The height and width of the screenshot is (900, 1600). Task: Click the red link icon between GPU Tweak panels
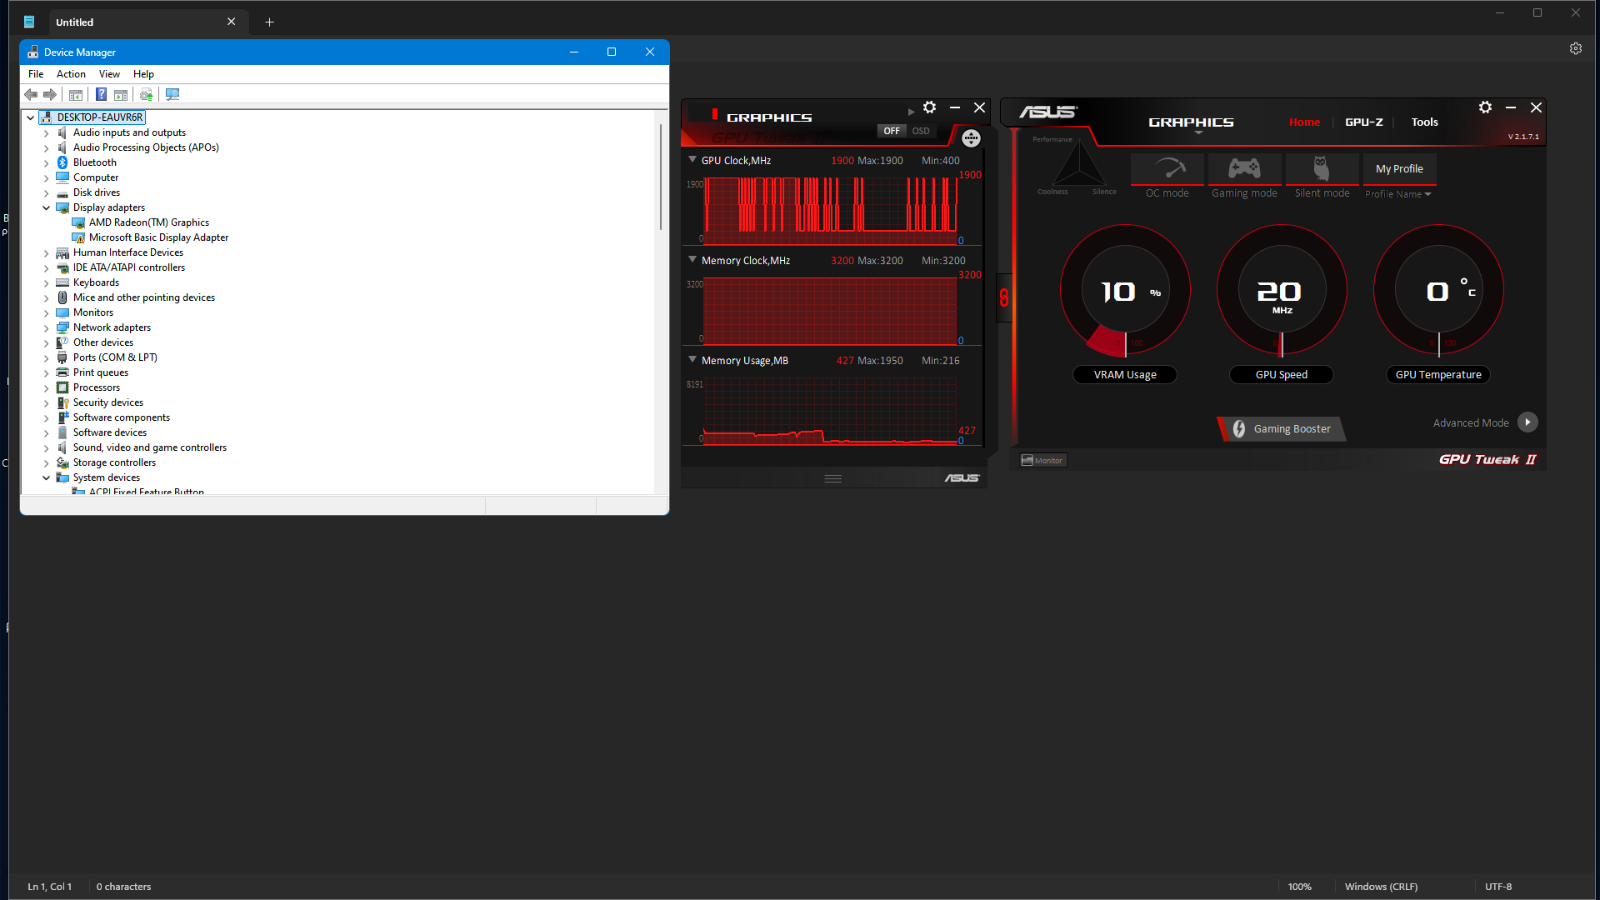click(1004, 297)
